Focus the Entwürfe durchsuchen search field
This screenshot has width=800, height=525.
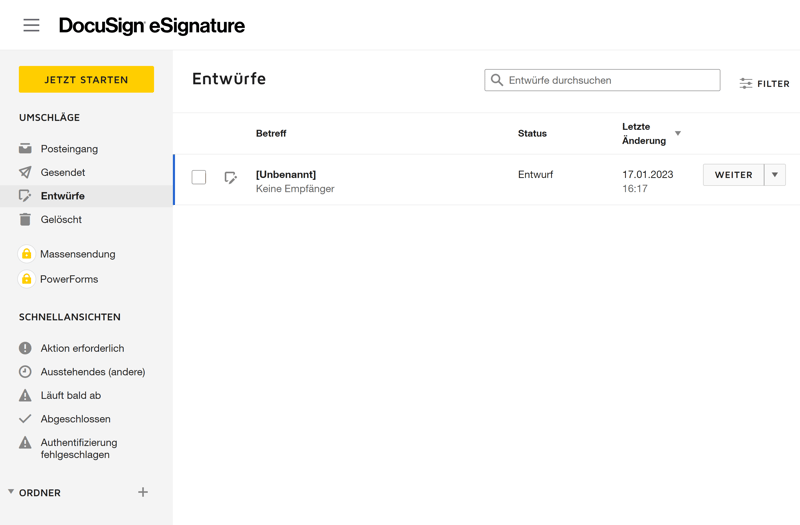pyautogui.click(x=610, y=80)
